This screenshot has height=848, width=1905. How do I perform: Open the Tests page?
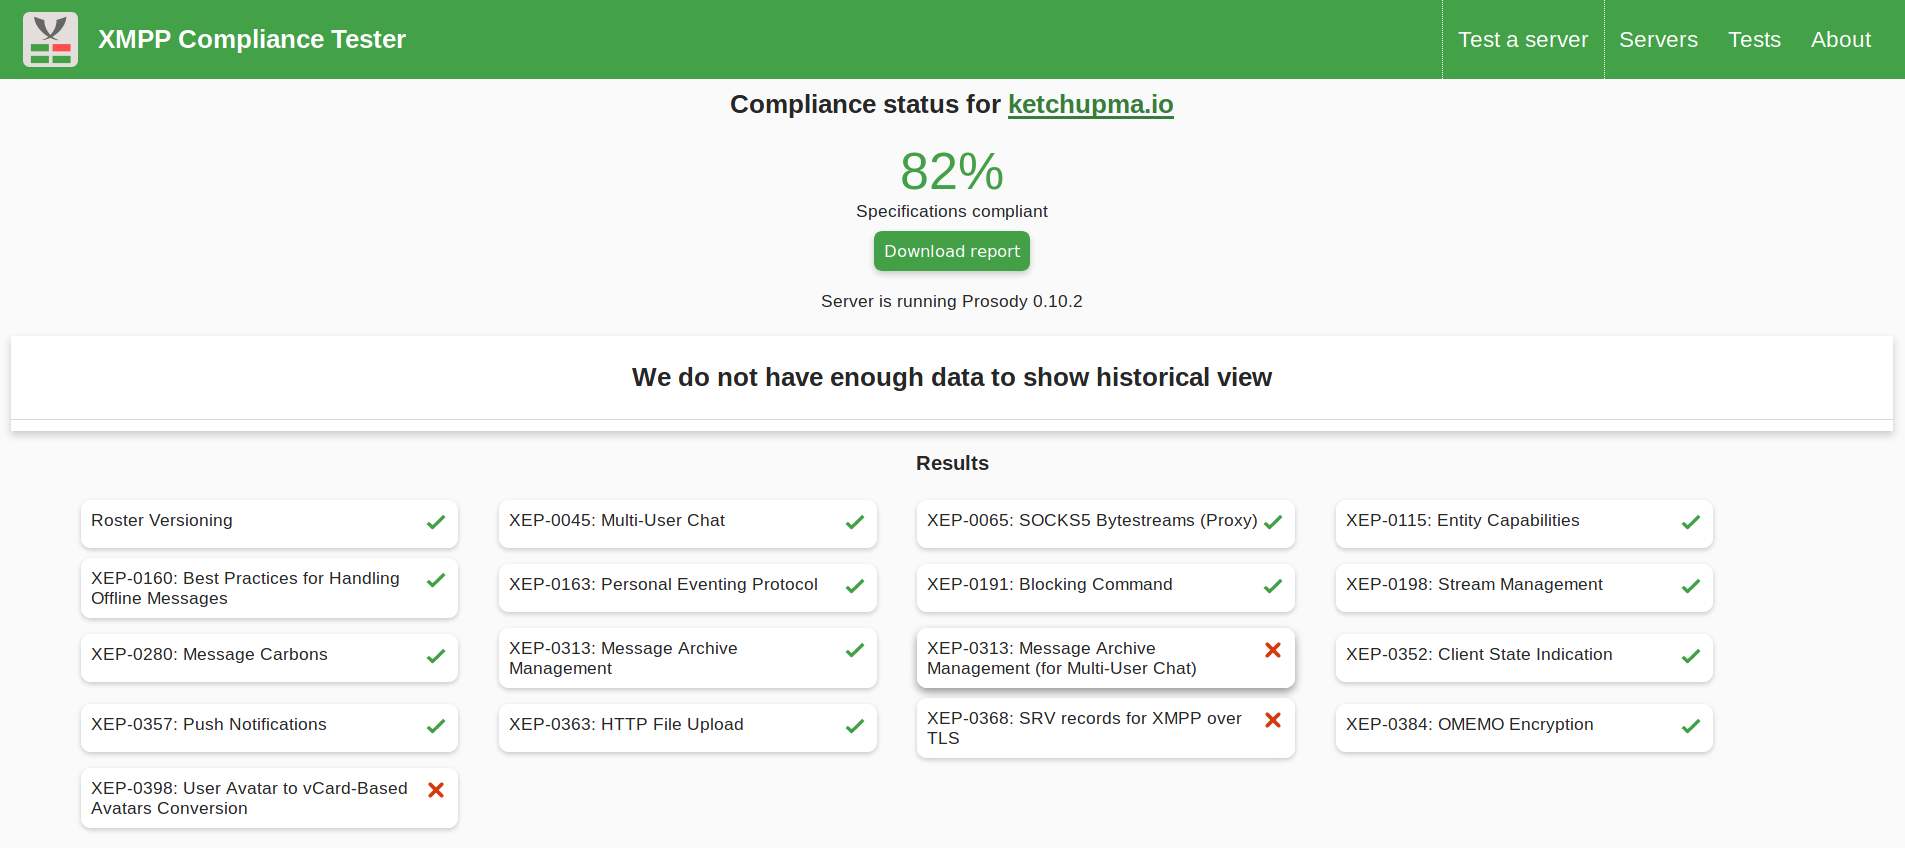[x=1754, y=39]
